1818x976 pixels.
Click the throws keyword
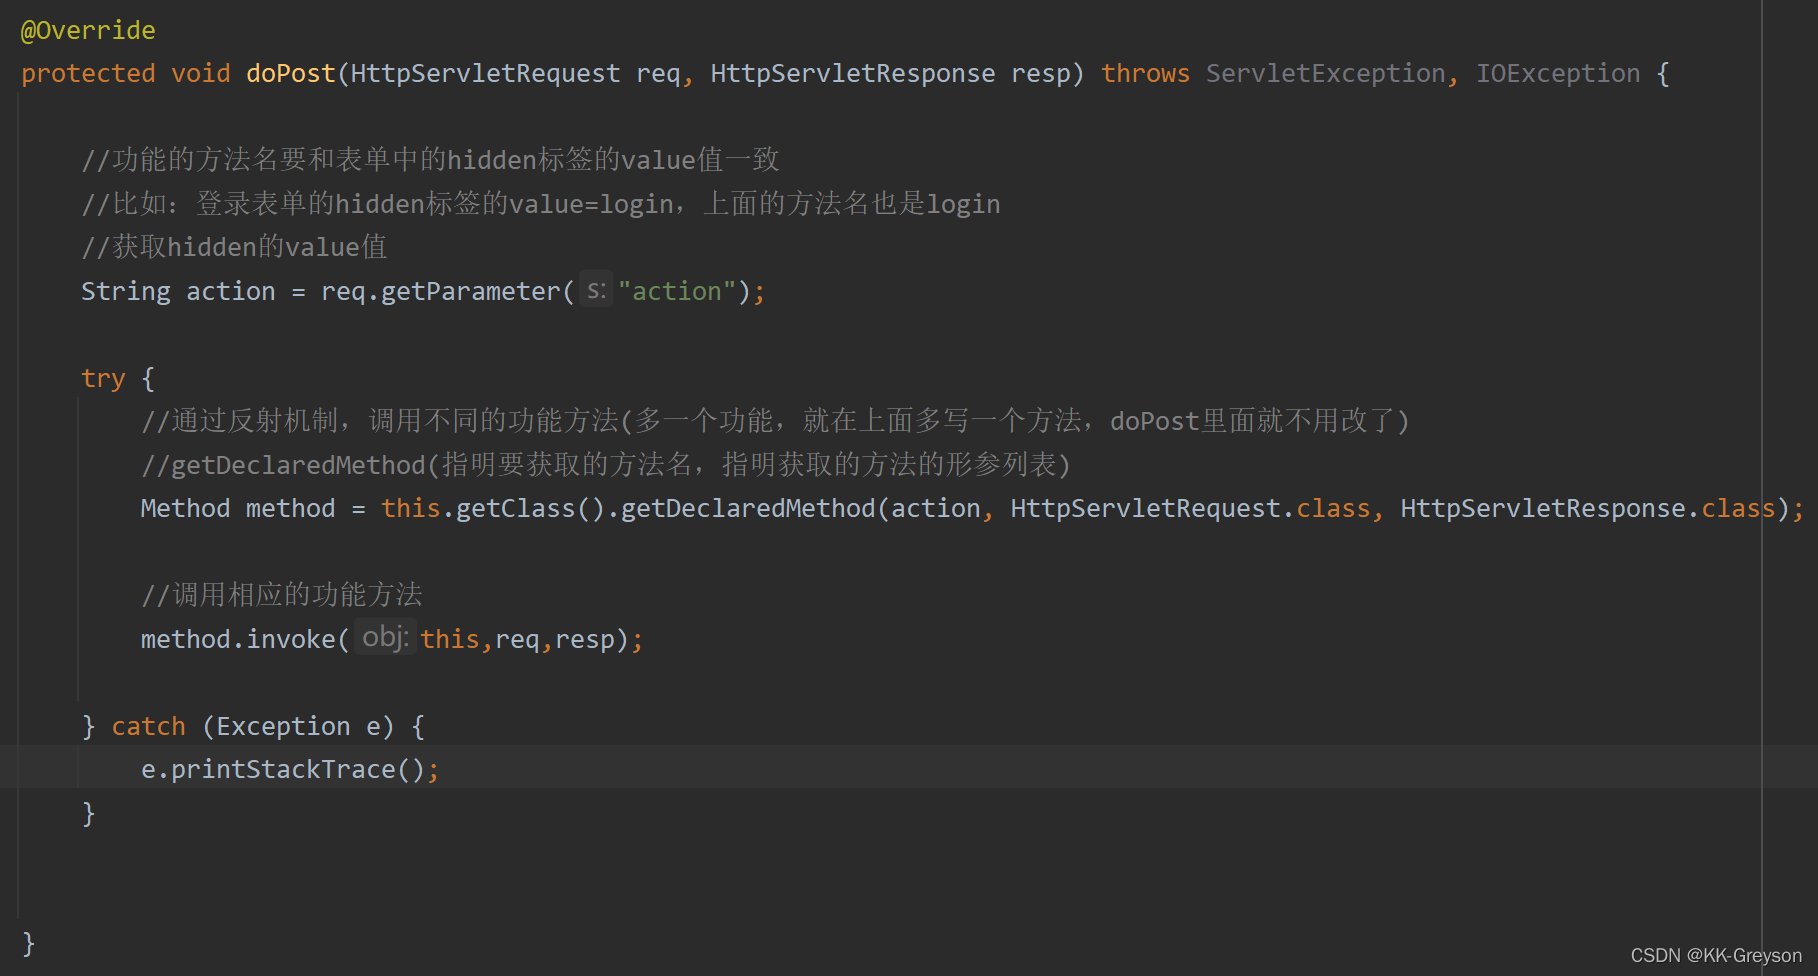1145,74
